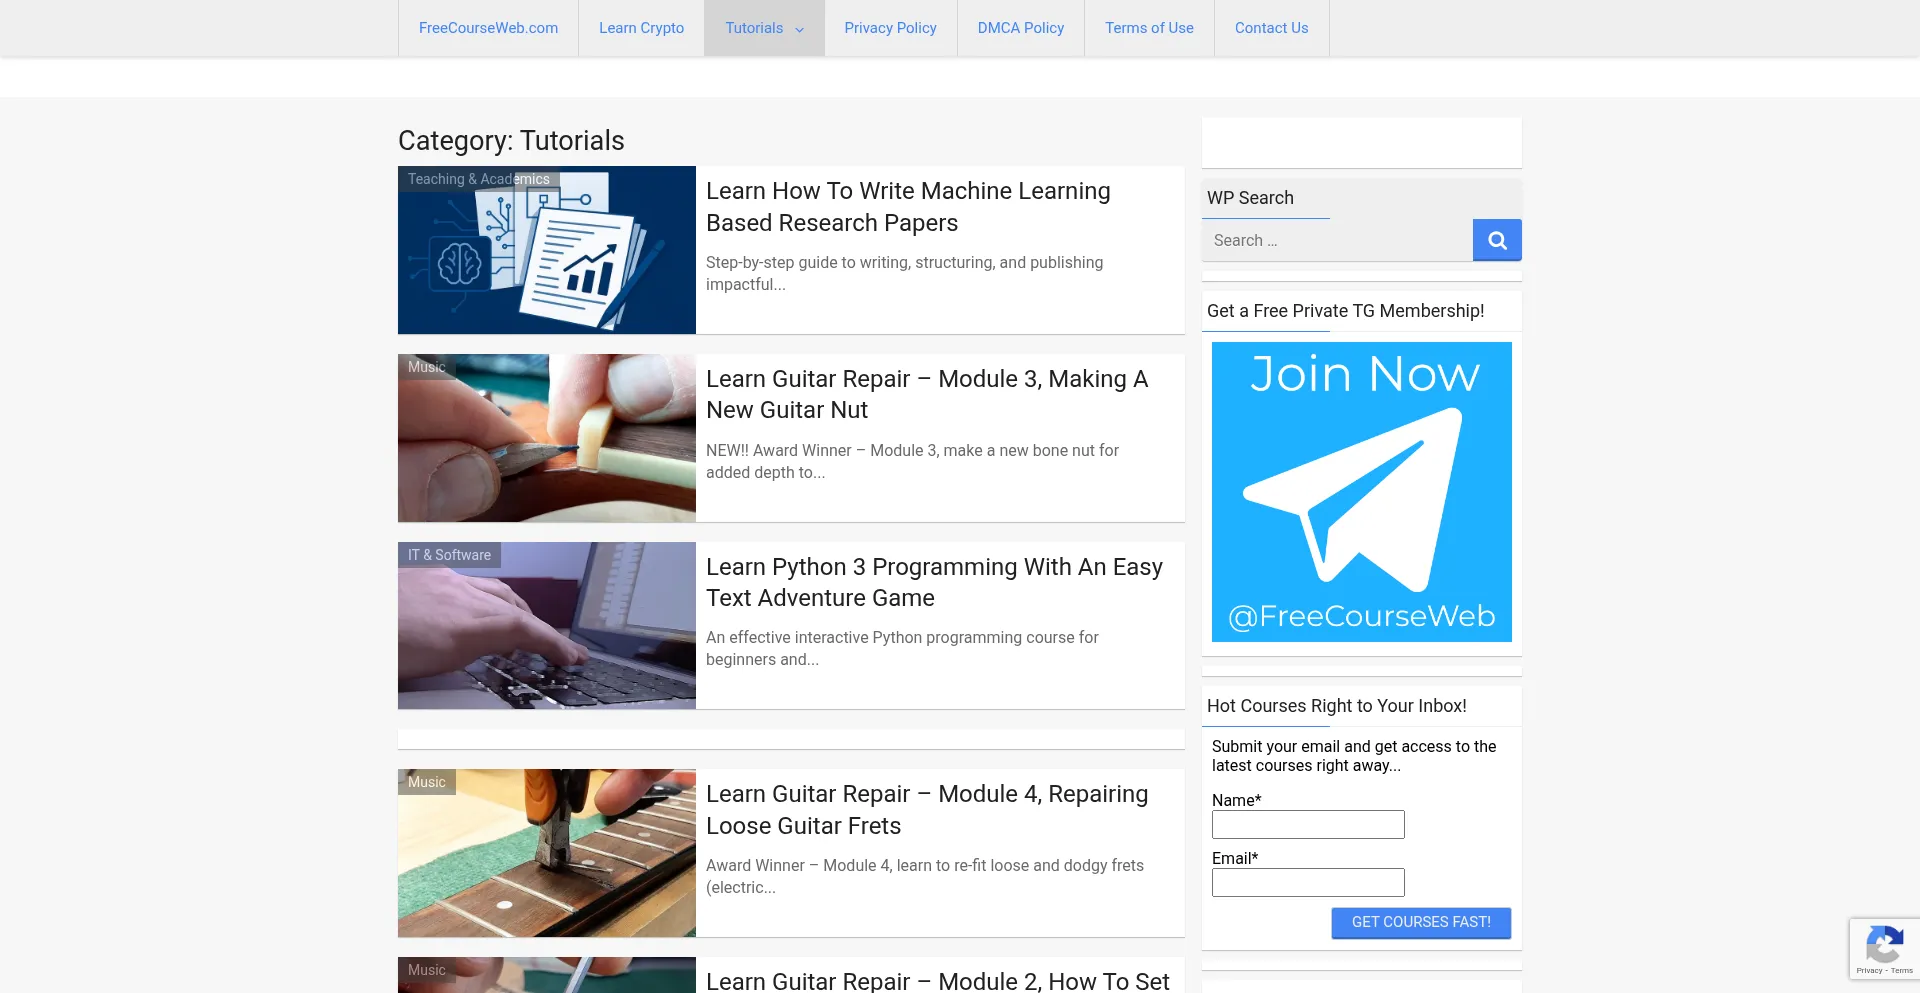The height and width of the screenshot is (993, 1920).
Task: Click the loose guitar frets thumbnail
Action: pyautogui.click(x=547, y=853)
